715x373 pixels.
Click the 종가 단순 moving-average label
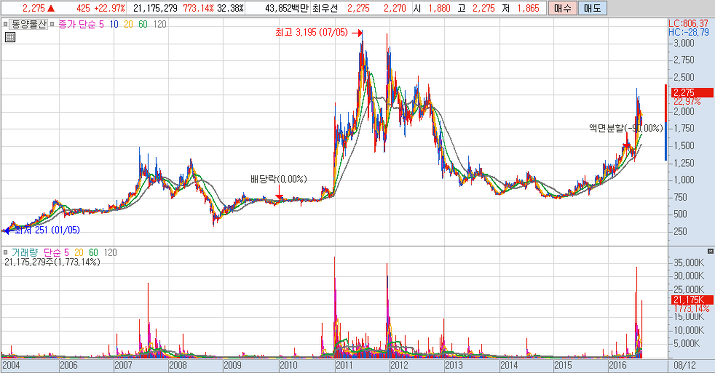(x=78, y=24)
